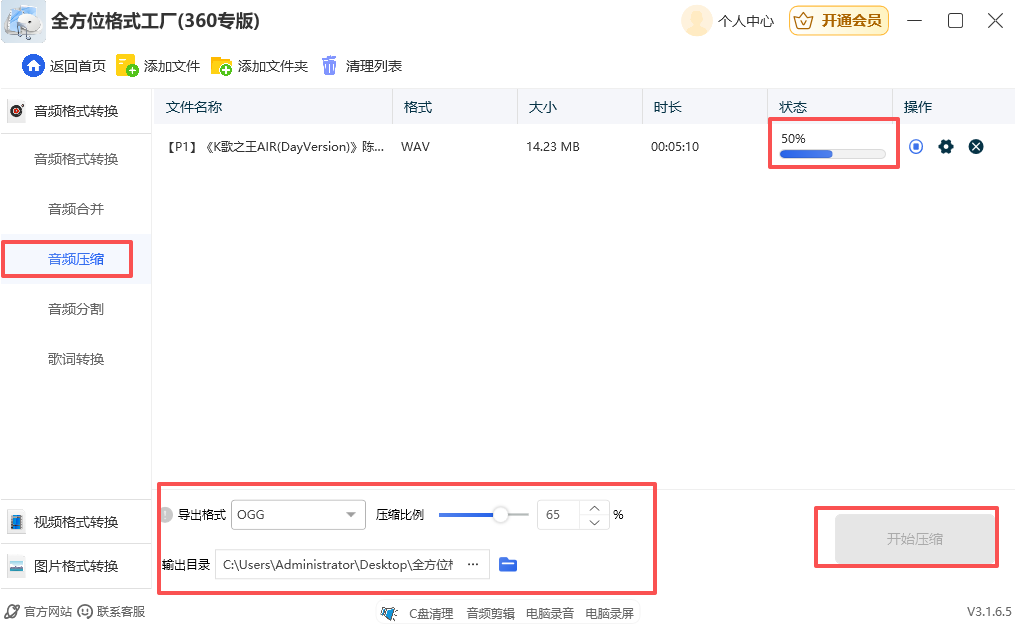
Task: Select 音频分割 in the sidebar
Action: [x=76, y=309]
